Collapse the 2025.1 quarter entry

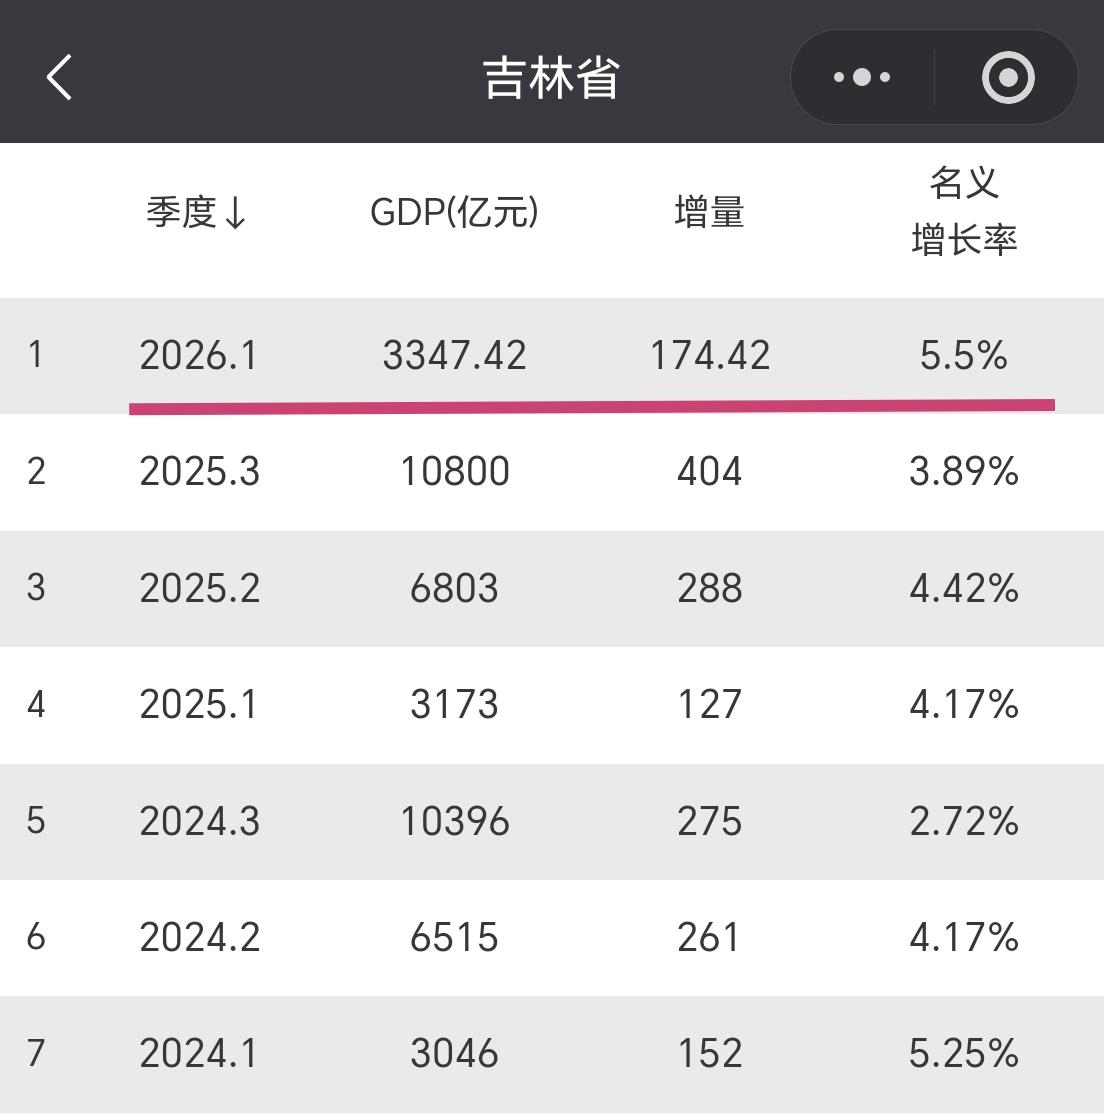click(552, 704)
